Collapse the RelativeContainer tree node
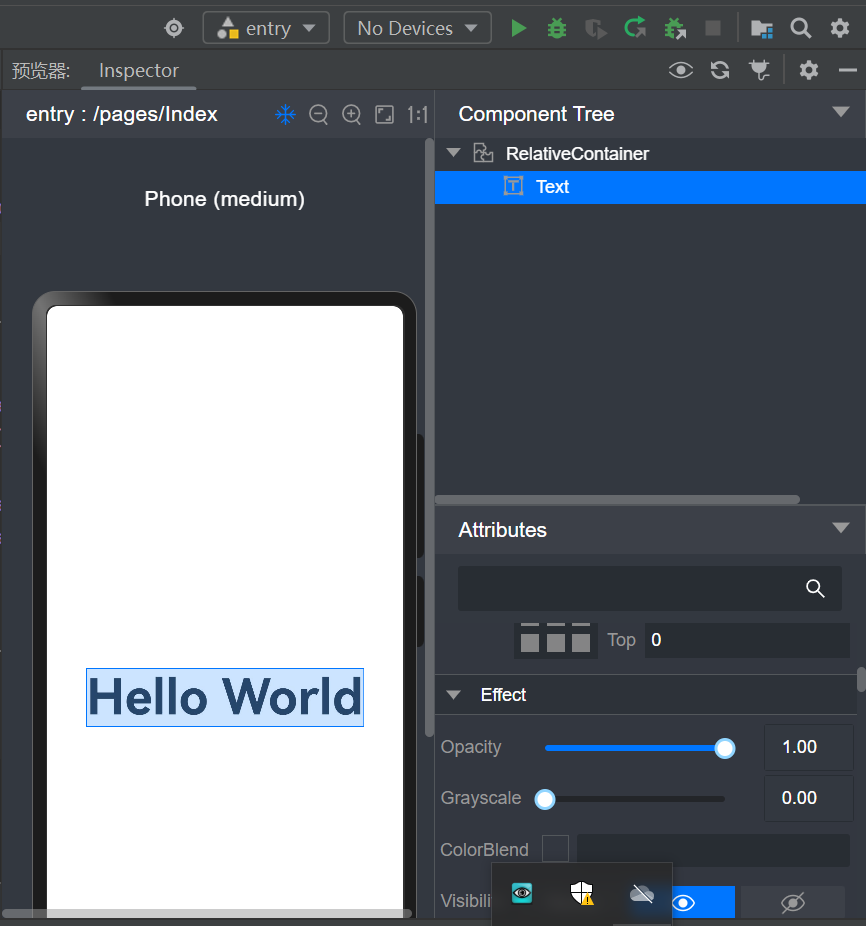 point(453,153)
